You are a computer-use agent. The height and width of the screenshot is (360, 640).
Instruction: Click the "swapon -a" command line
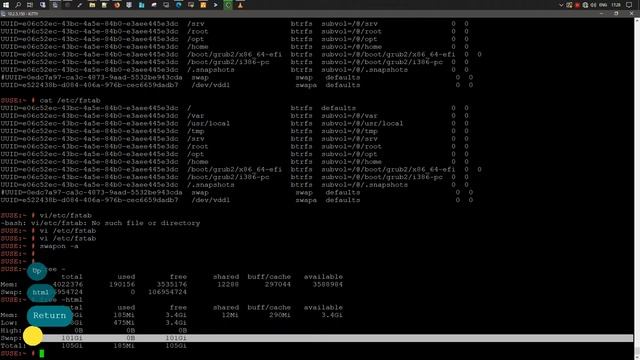click(x=59, y=246)
